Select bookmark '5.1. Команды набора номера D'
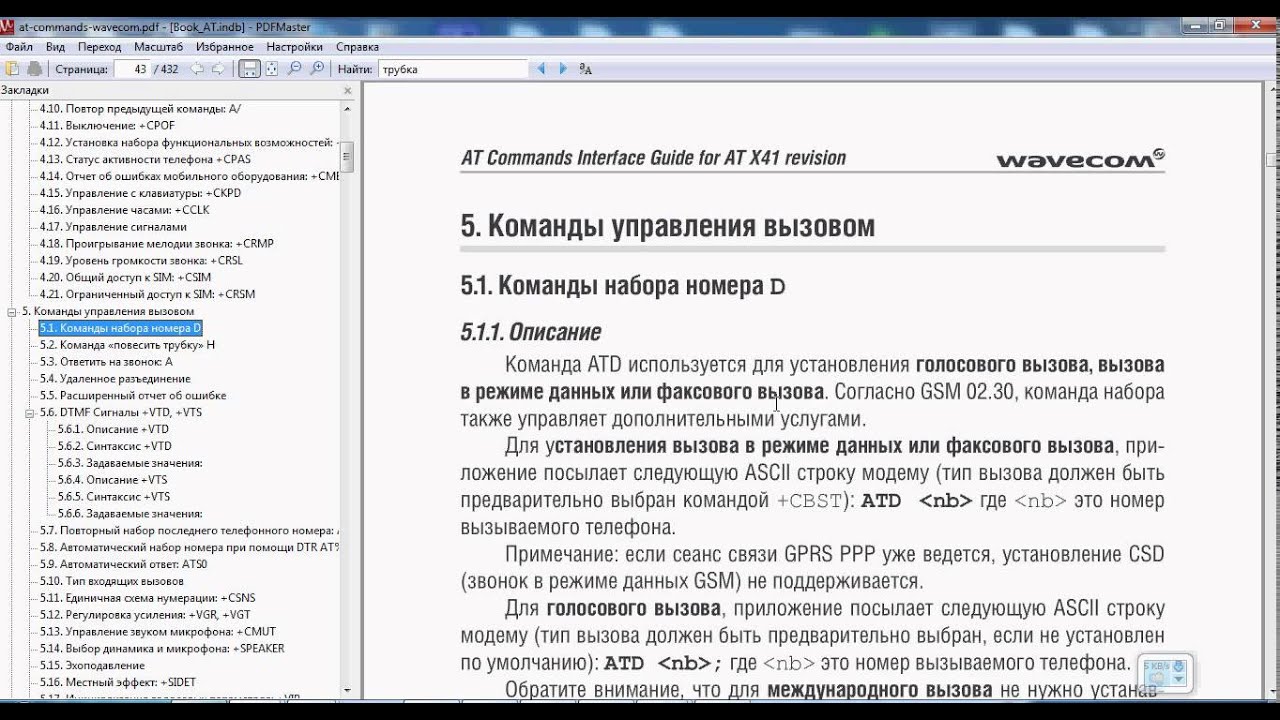The image size is (1280, 720). 120,328
